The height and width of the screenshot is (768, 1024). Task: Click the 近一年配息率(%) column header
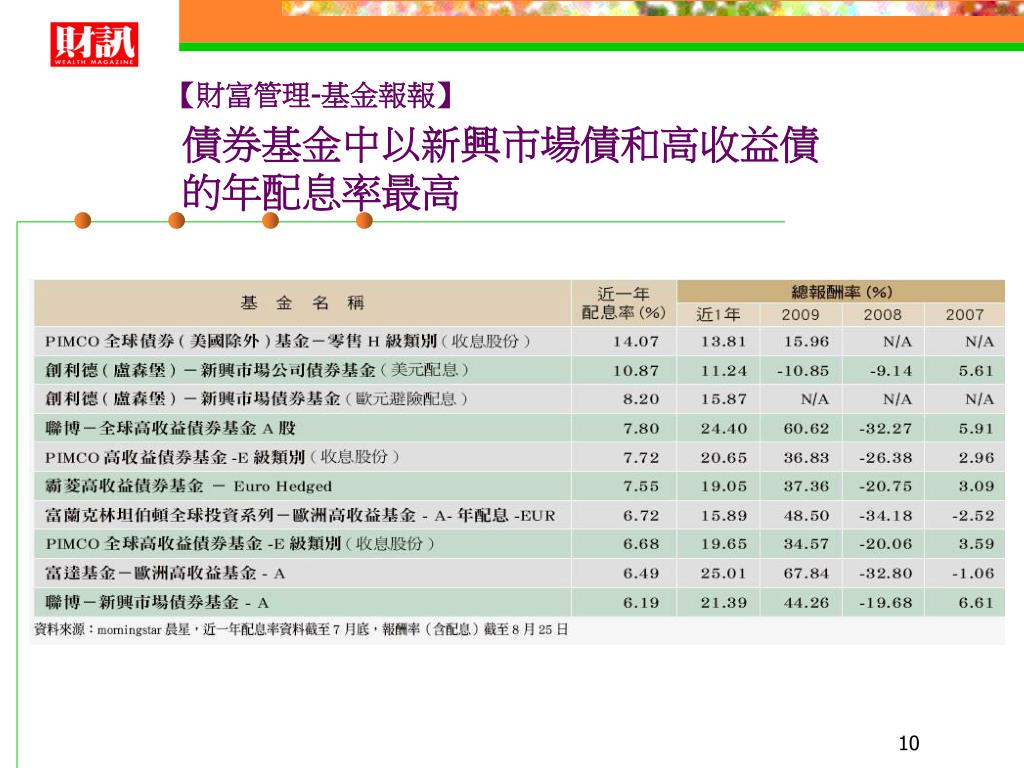(x=623, y=303)
